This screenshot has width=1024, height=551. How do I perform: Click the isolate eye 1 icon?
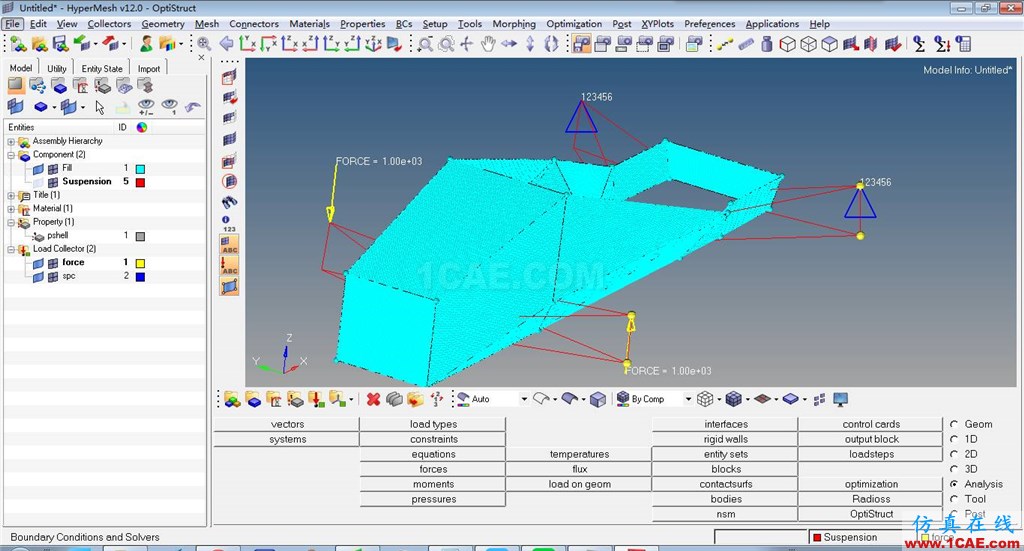170,106
